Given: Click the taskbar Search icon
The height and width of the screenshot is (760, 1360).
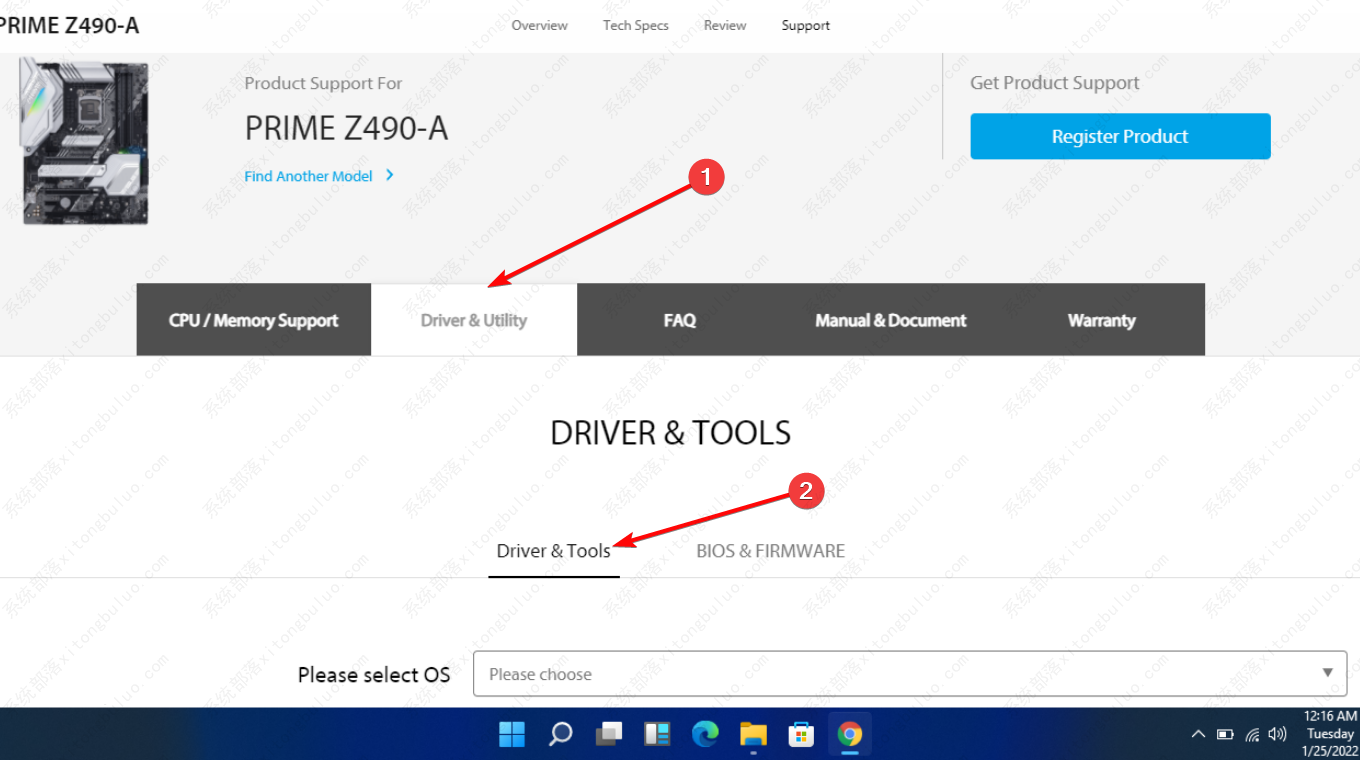Looking at the screenshot, I should tap(561, 735).
